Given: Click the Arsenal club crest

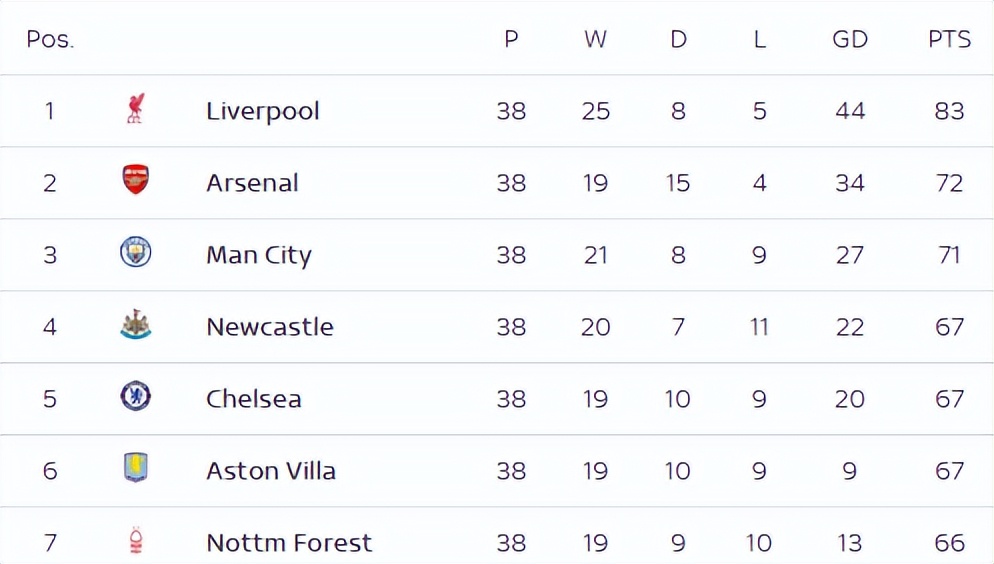Looking at the screenshot, I should pyautogui.click(x=136, y=181).
